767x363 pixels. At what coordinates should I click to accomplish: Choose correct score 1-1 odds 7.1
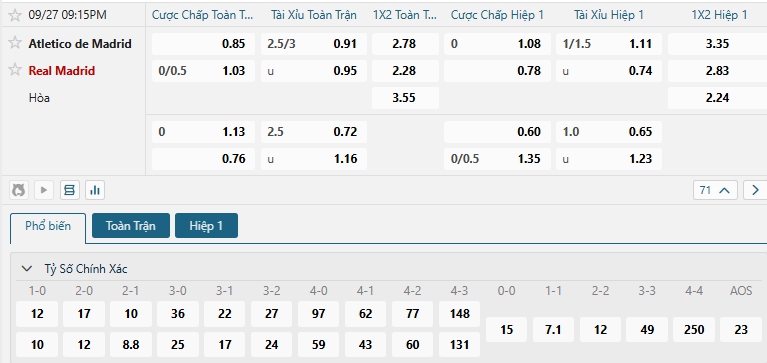coord(553,330)
